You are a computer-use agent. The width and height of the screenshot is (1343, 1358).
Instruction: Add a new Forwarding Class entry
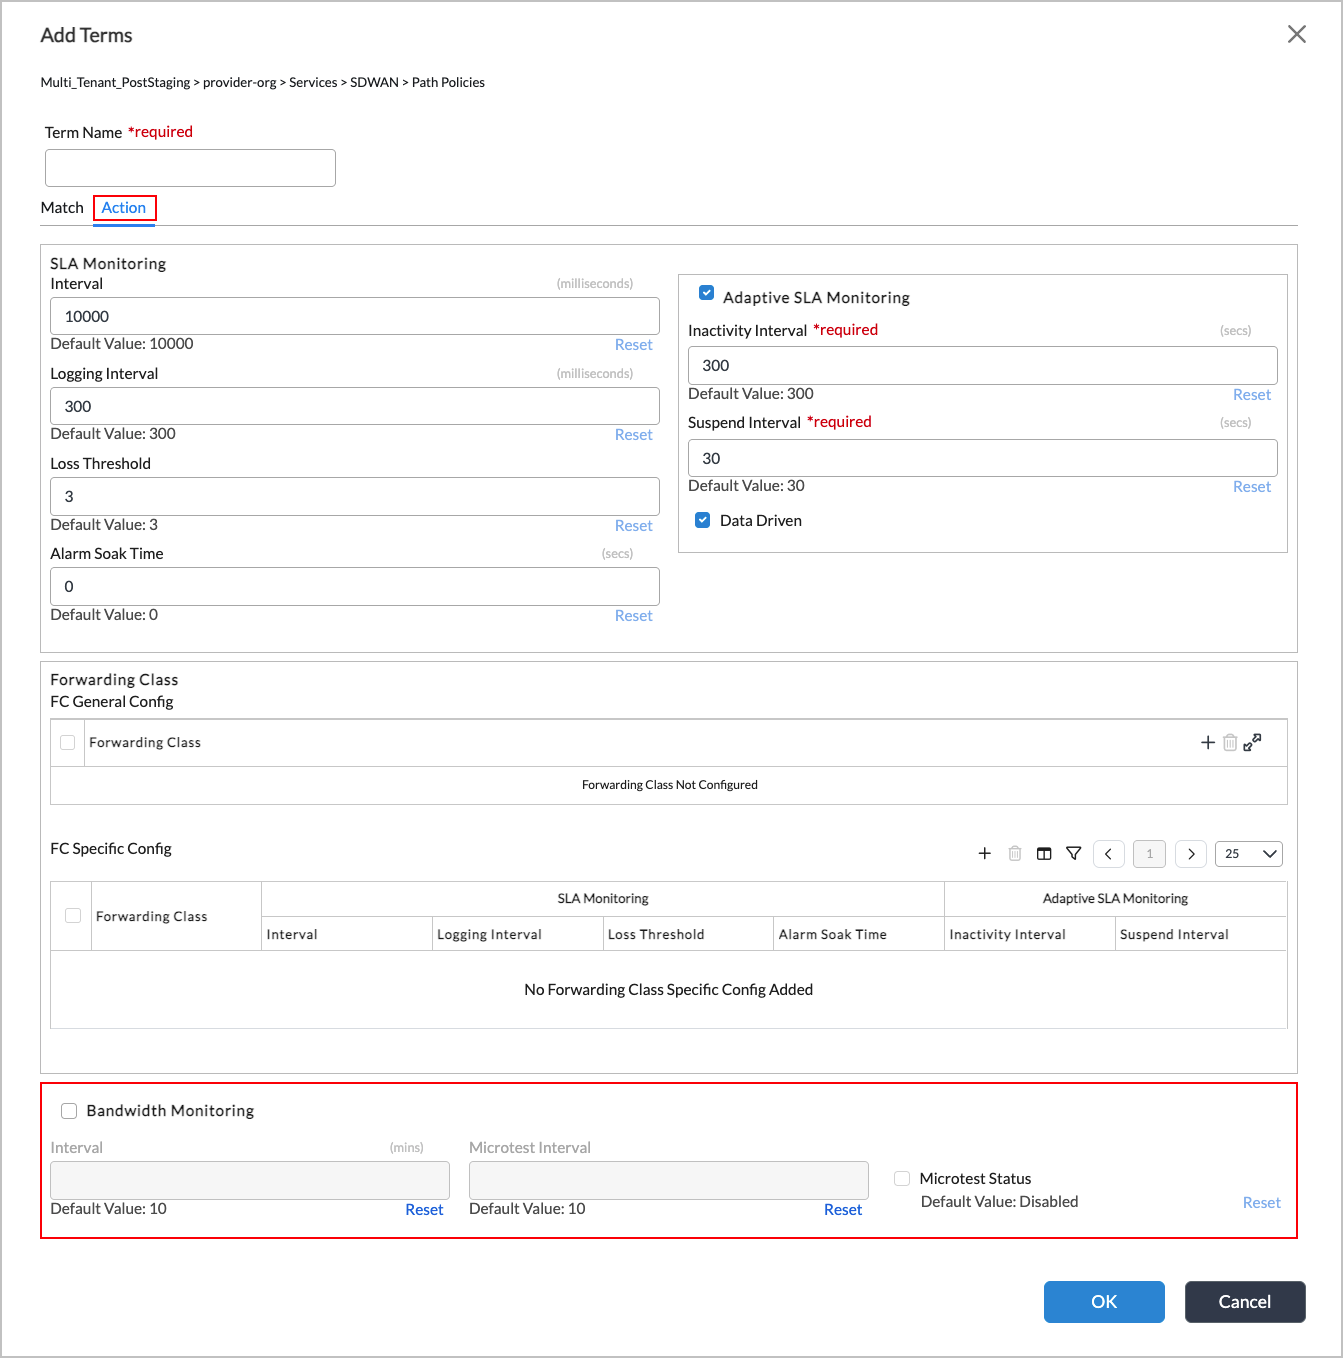coord(1208,742)
